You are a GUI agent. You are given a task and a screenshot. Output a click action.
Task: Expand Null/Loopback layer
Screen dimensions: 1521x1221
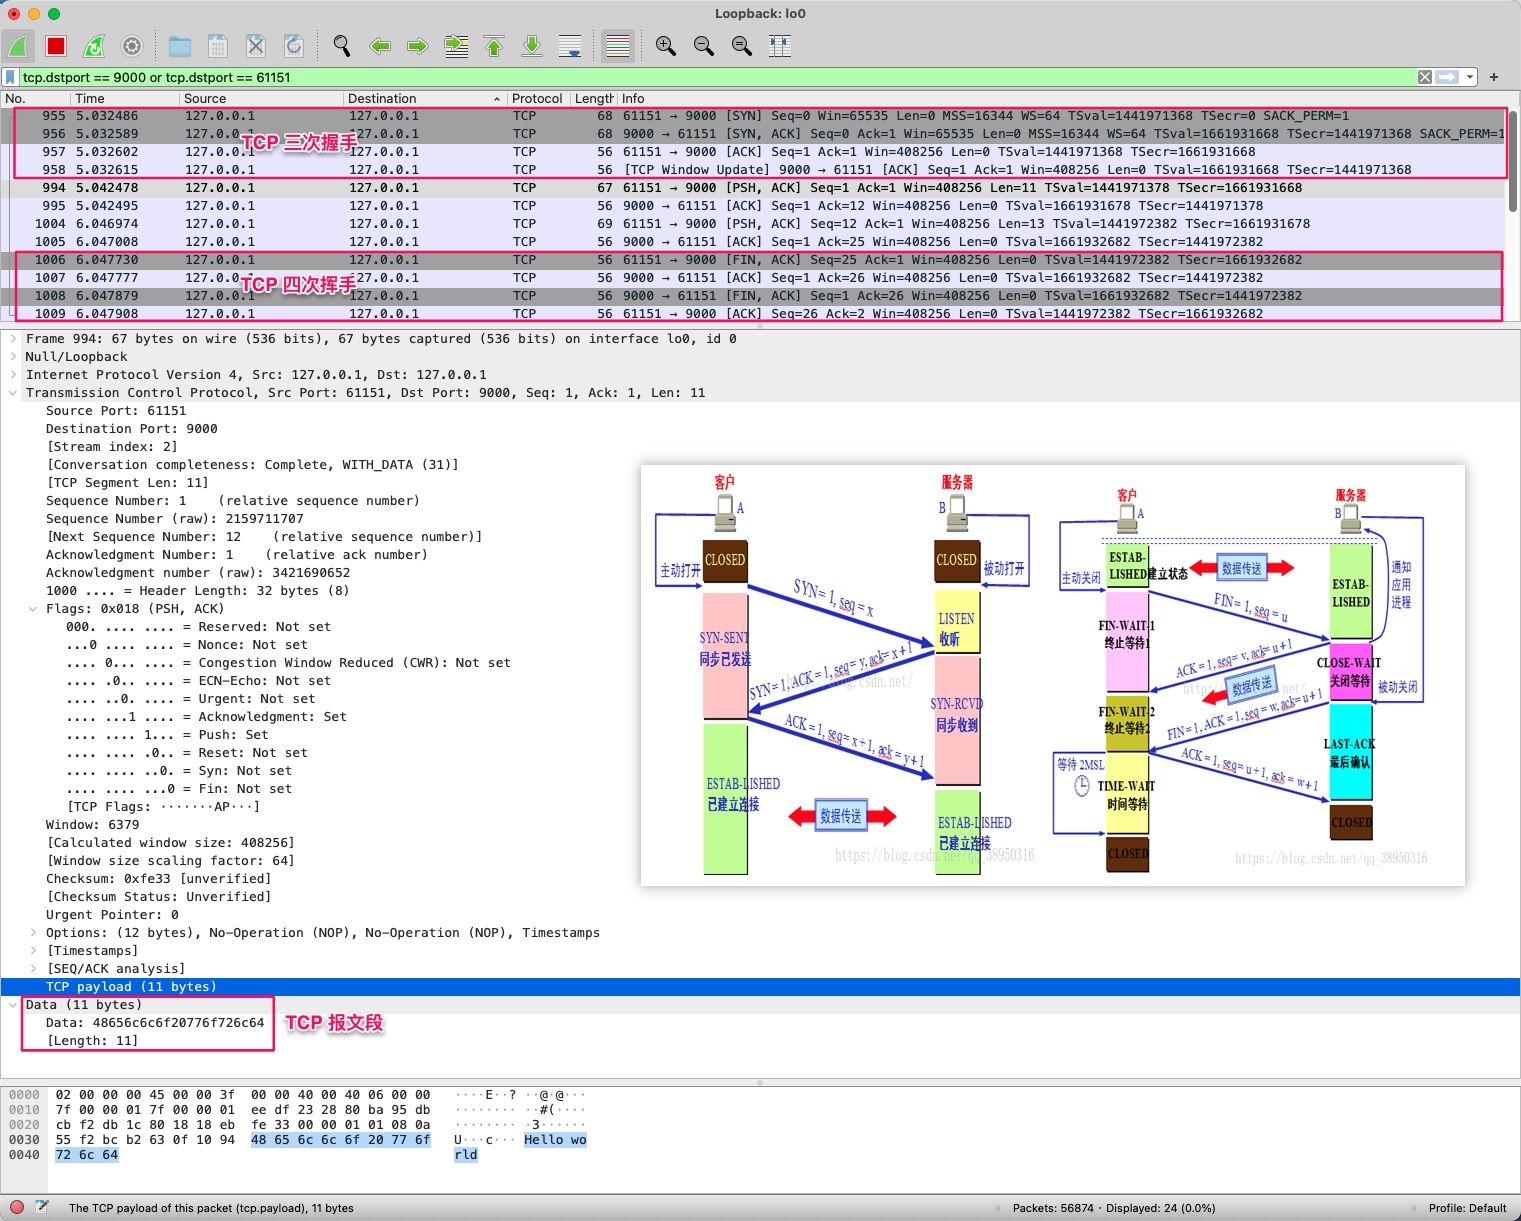tap(12, 357)
